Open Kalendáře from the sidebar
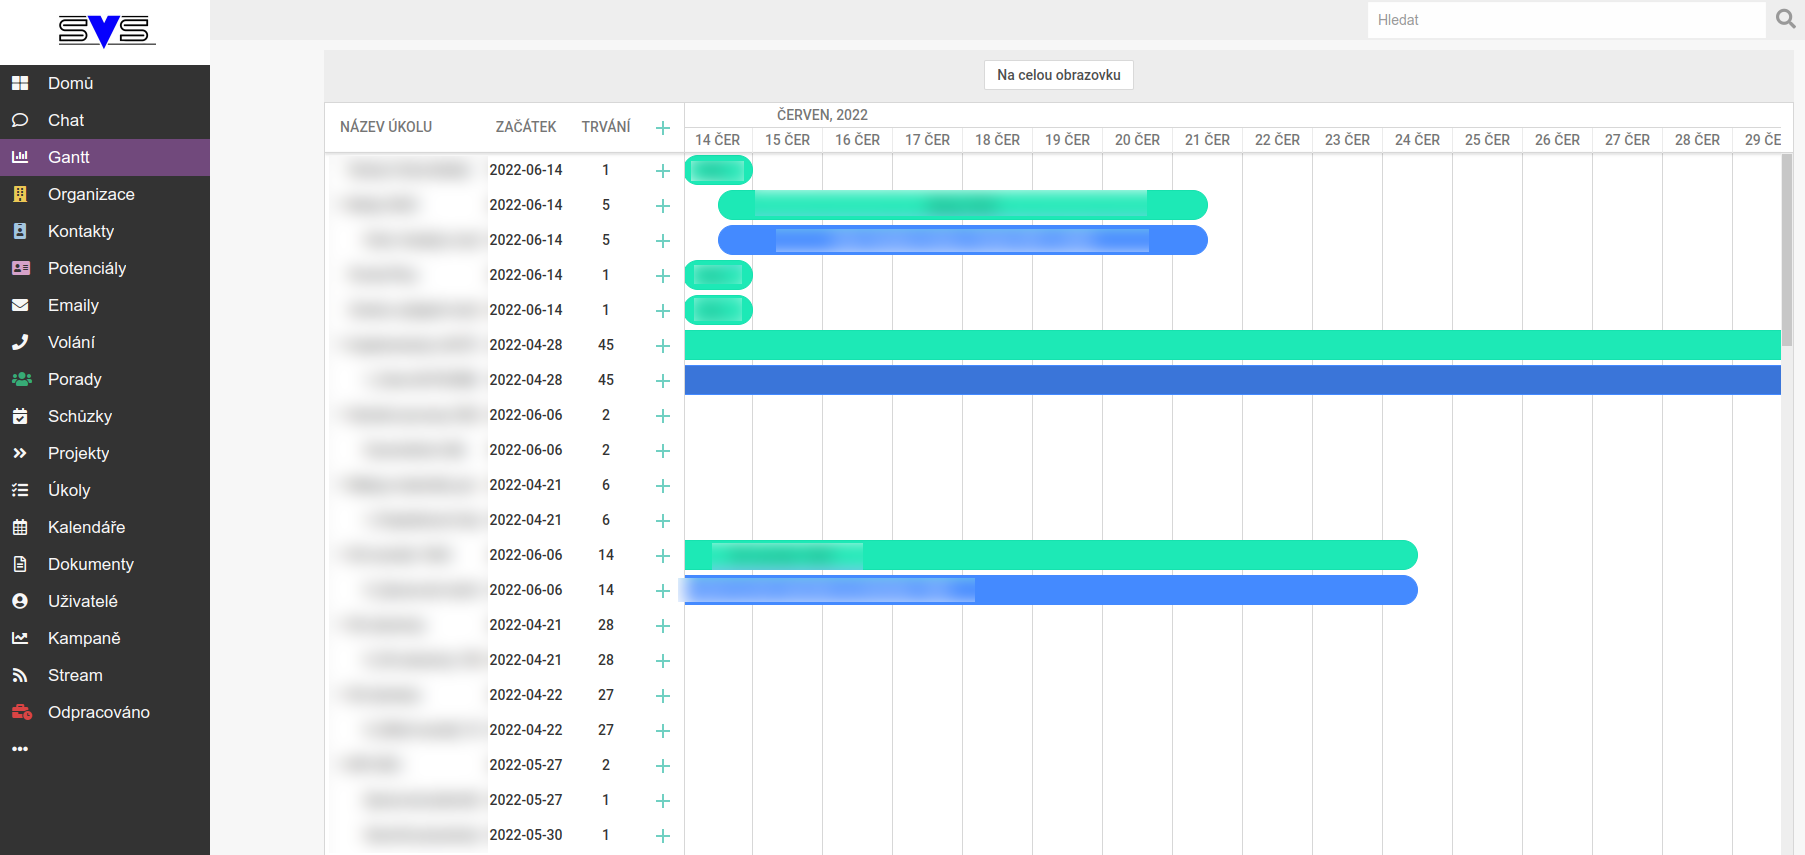 tap(86, 527)
